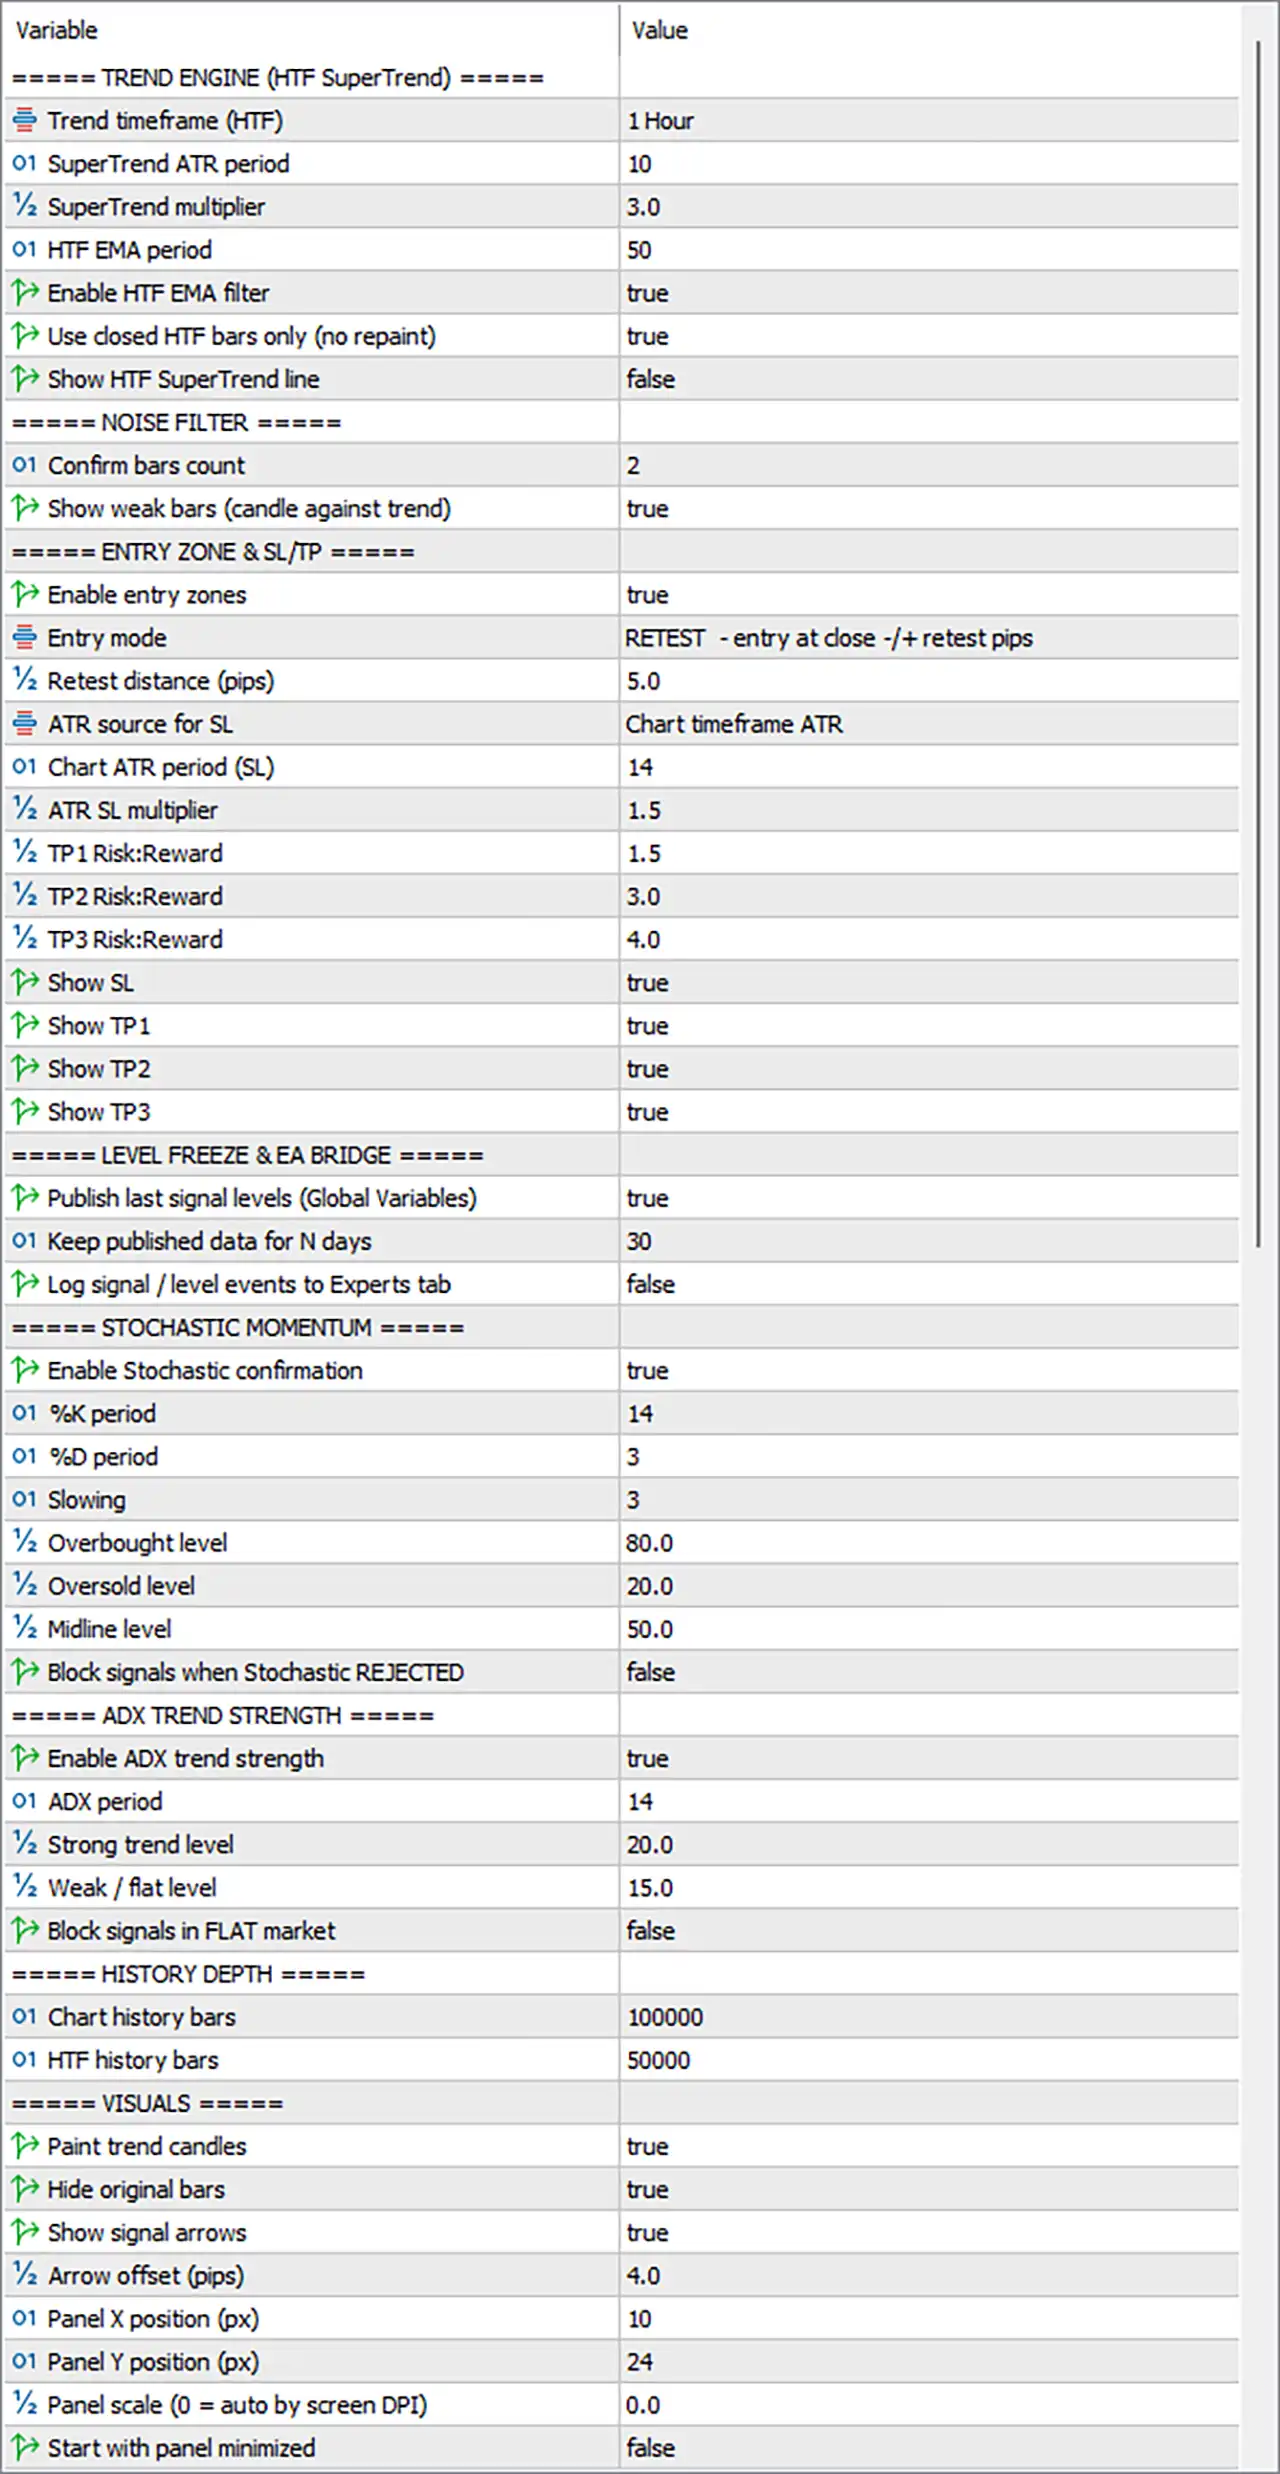Click the enum icon next to Entry mode
The width and height of the screenshot is (1280, 2474).
tap(25, 638)
